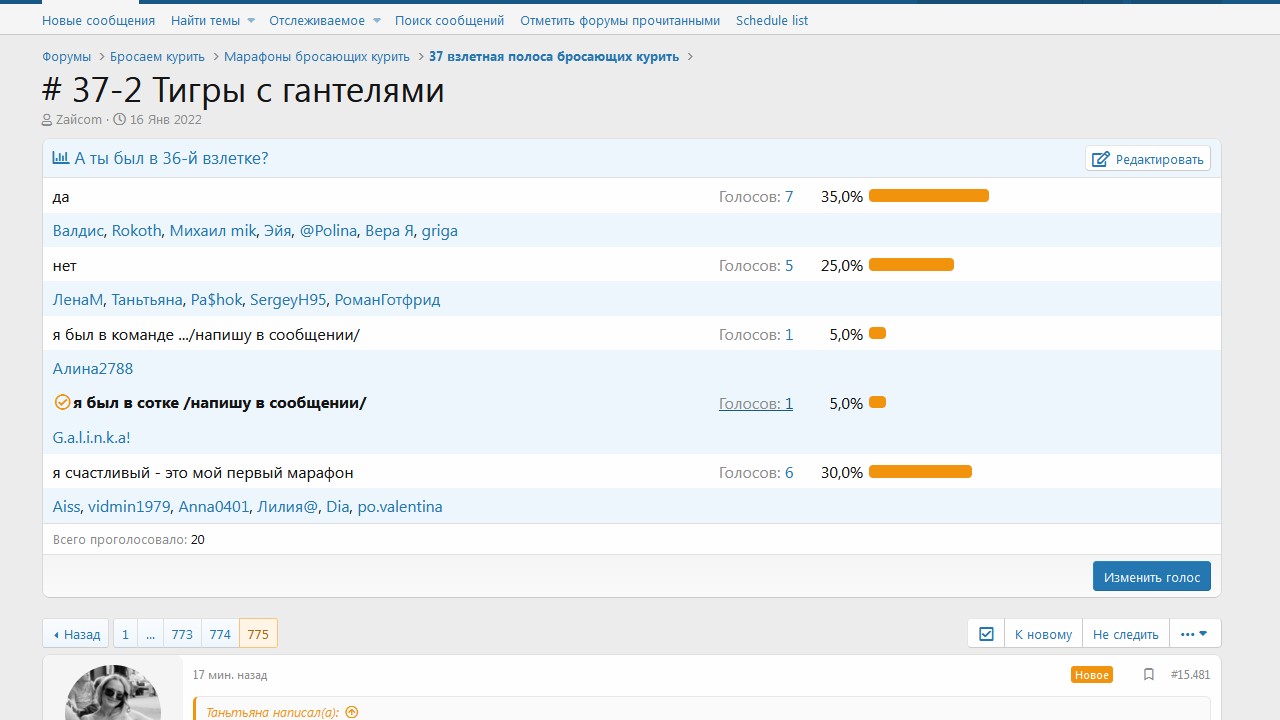This screenshot has height=720, width=1280.
Task: Open thread author Zaйcom profile
Action: click(x=79, y=120)
